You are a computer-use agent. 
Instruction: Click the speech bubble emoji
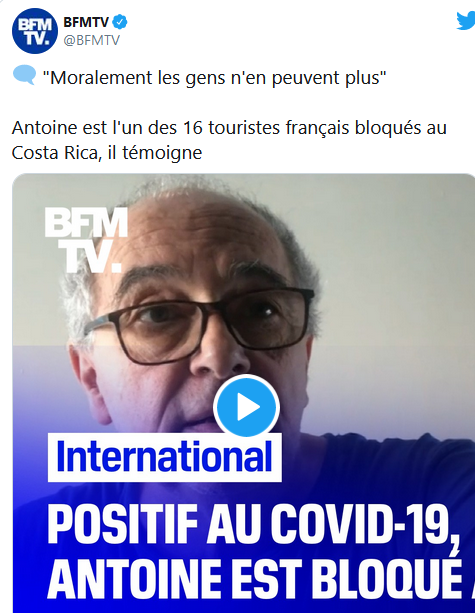tap(24, 75)
